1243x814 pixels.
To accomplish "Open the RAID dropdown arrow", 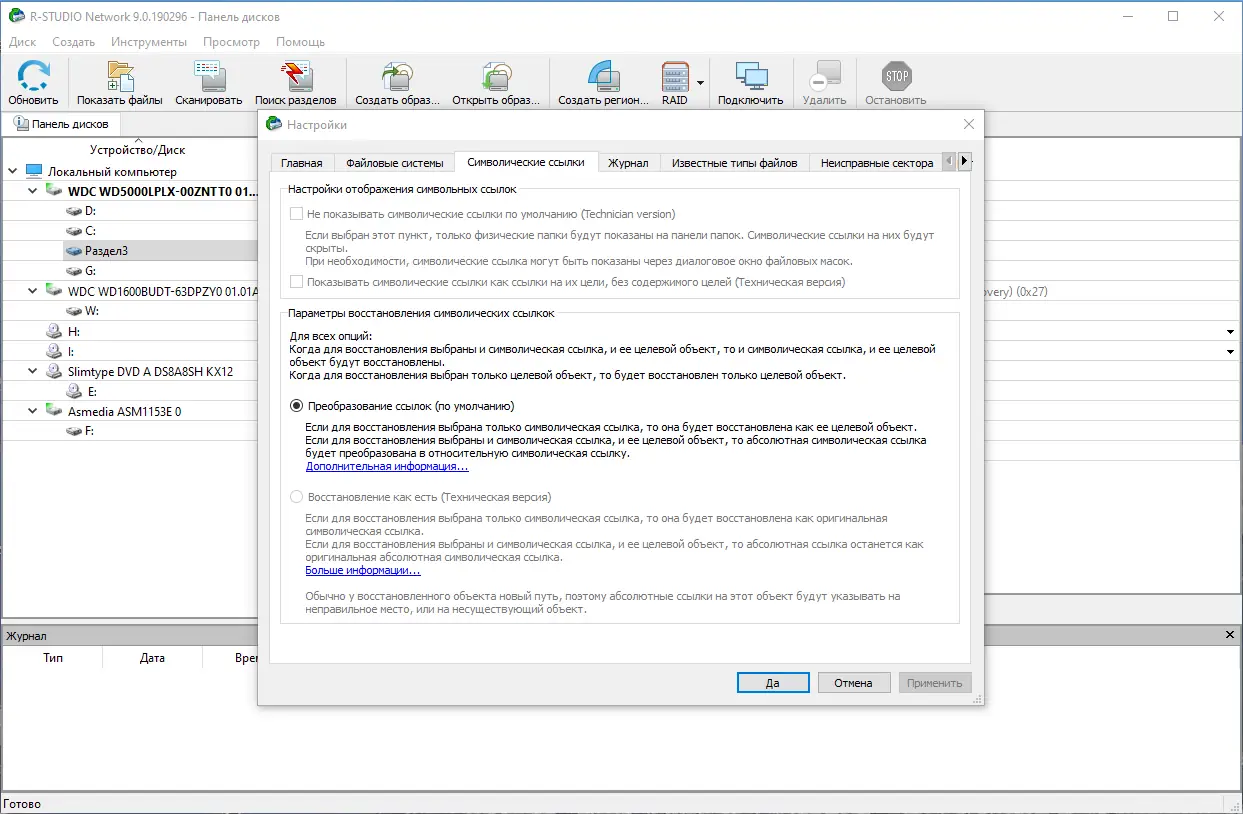I will (701, 83).
